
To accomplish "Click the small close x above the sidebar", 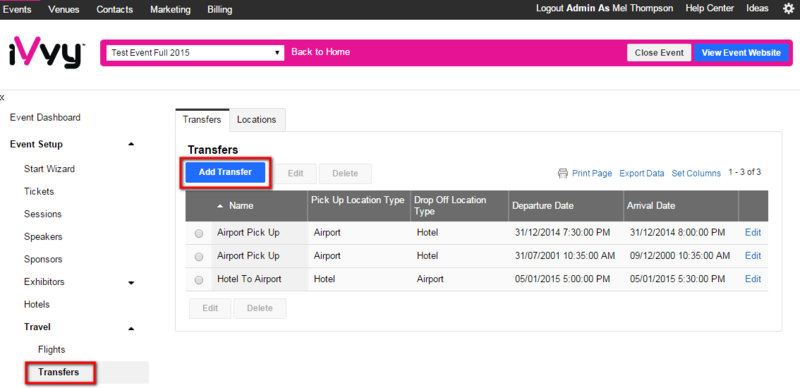I will tap(2, 97).
